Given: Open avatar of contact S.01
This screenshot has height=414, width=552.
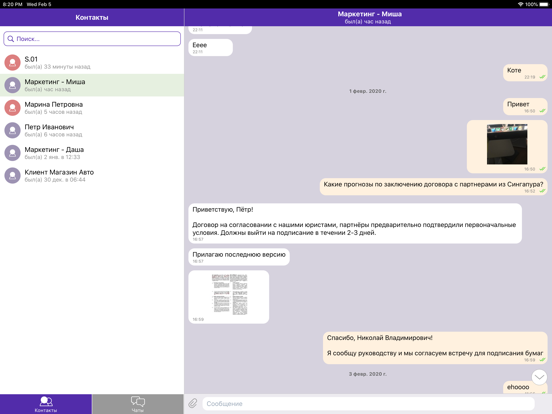Looking at the screenshot, I should click(x=12, y=63).
